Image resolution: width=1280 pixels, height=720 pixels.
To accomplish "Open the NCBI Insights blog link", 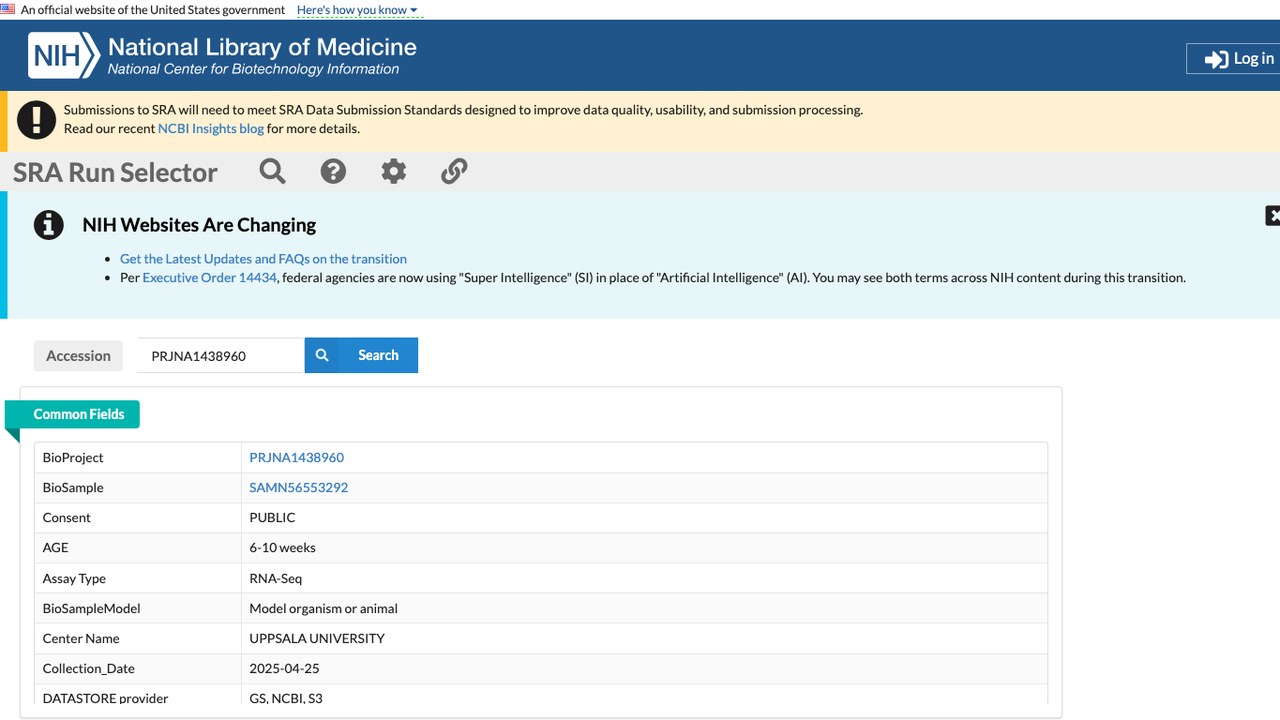I will [211, 128].
